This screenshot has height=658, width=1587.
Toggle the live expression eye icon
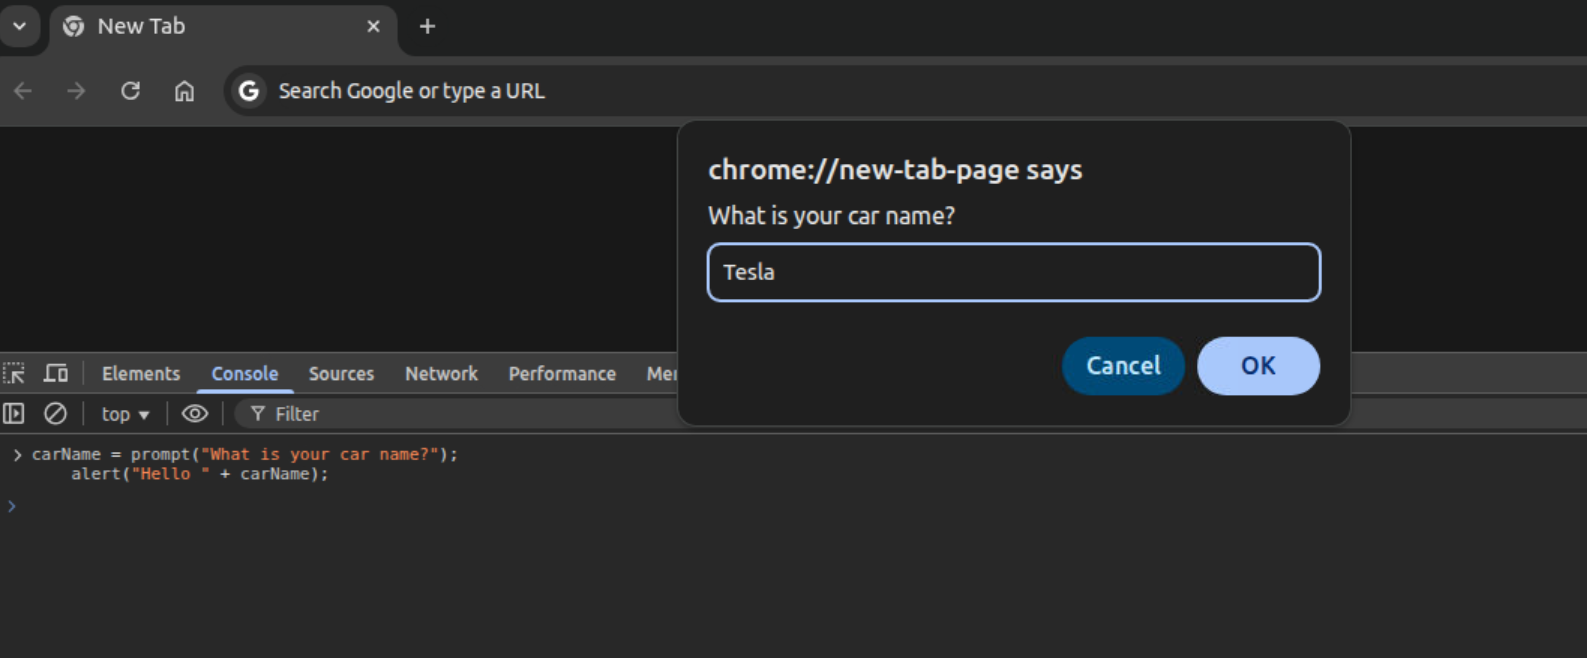coord(195,413)
